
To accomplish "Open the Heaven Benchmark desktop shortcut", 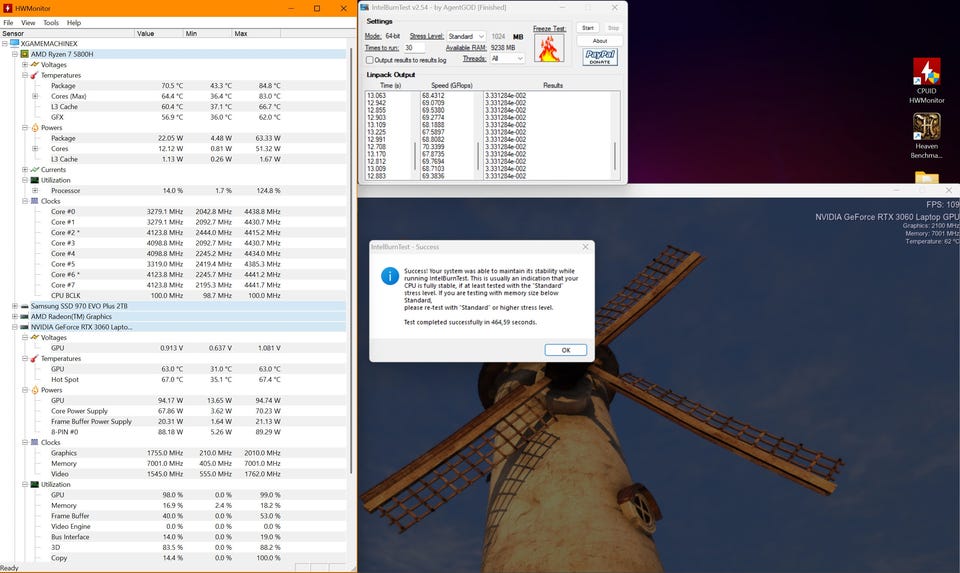I will pos(927,127).
